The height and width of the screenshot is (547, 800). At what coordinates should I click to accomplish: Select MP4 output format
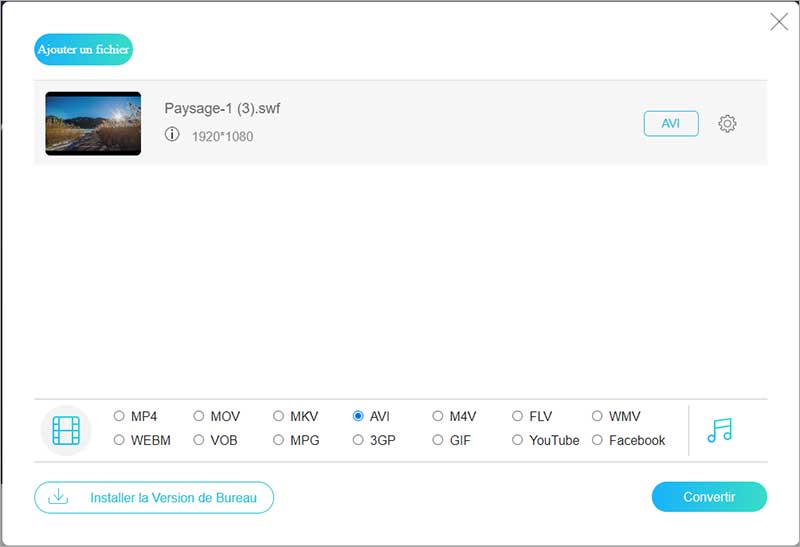[120, 416]
